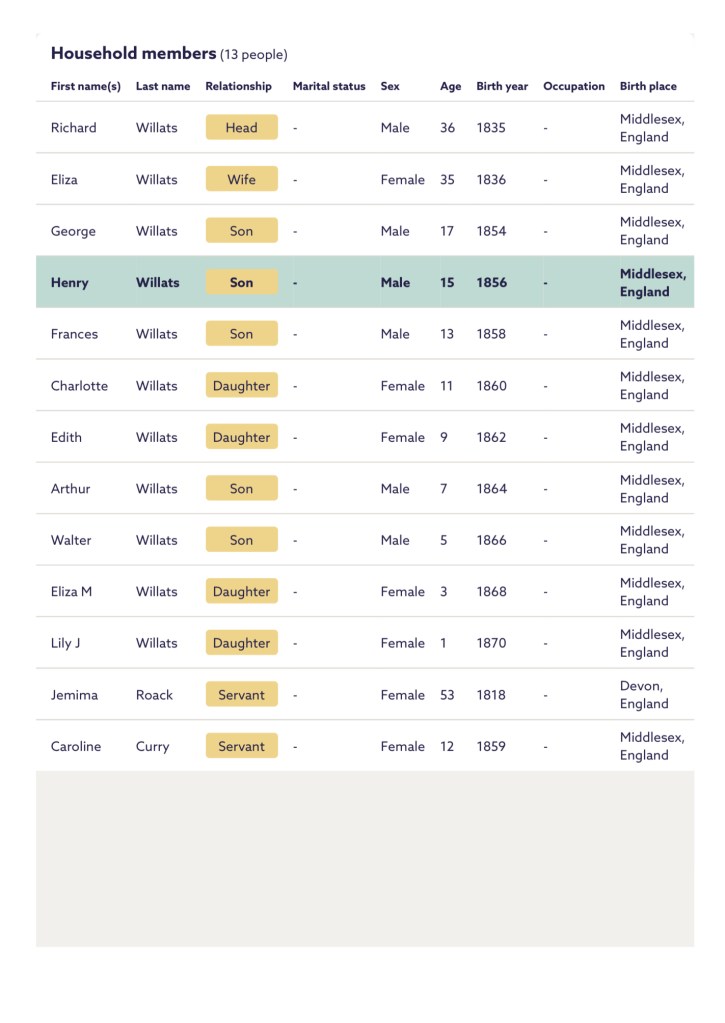Image resolution: width=725 pixels, height=1023 pixels.
Task: Click the Occupation column header
Action: (x=573, y=87)
